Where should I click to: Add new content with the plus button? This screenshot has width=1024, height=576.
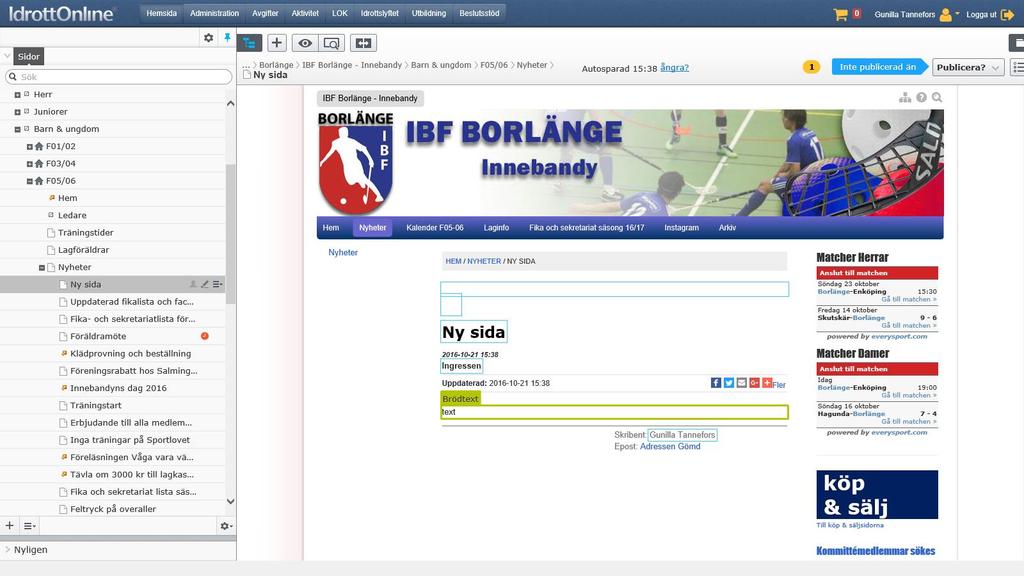pos(277,43)
